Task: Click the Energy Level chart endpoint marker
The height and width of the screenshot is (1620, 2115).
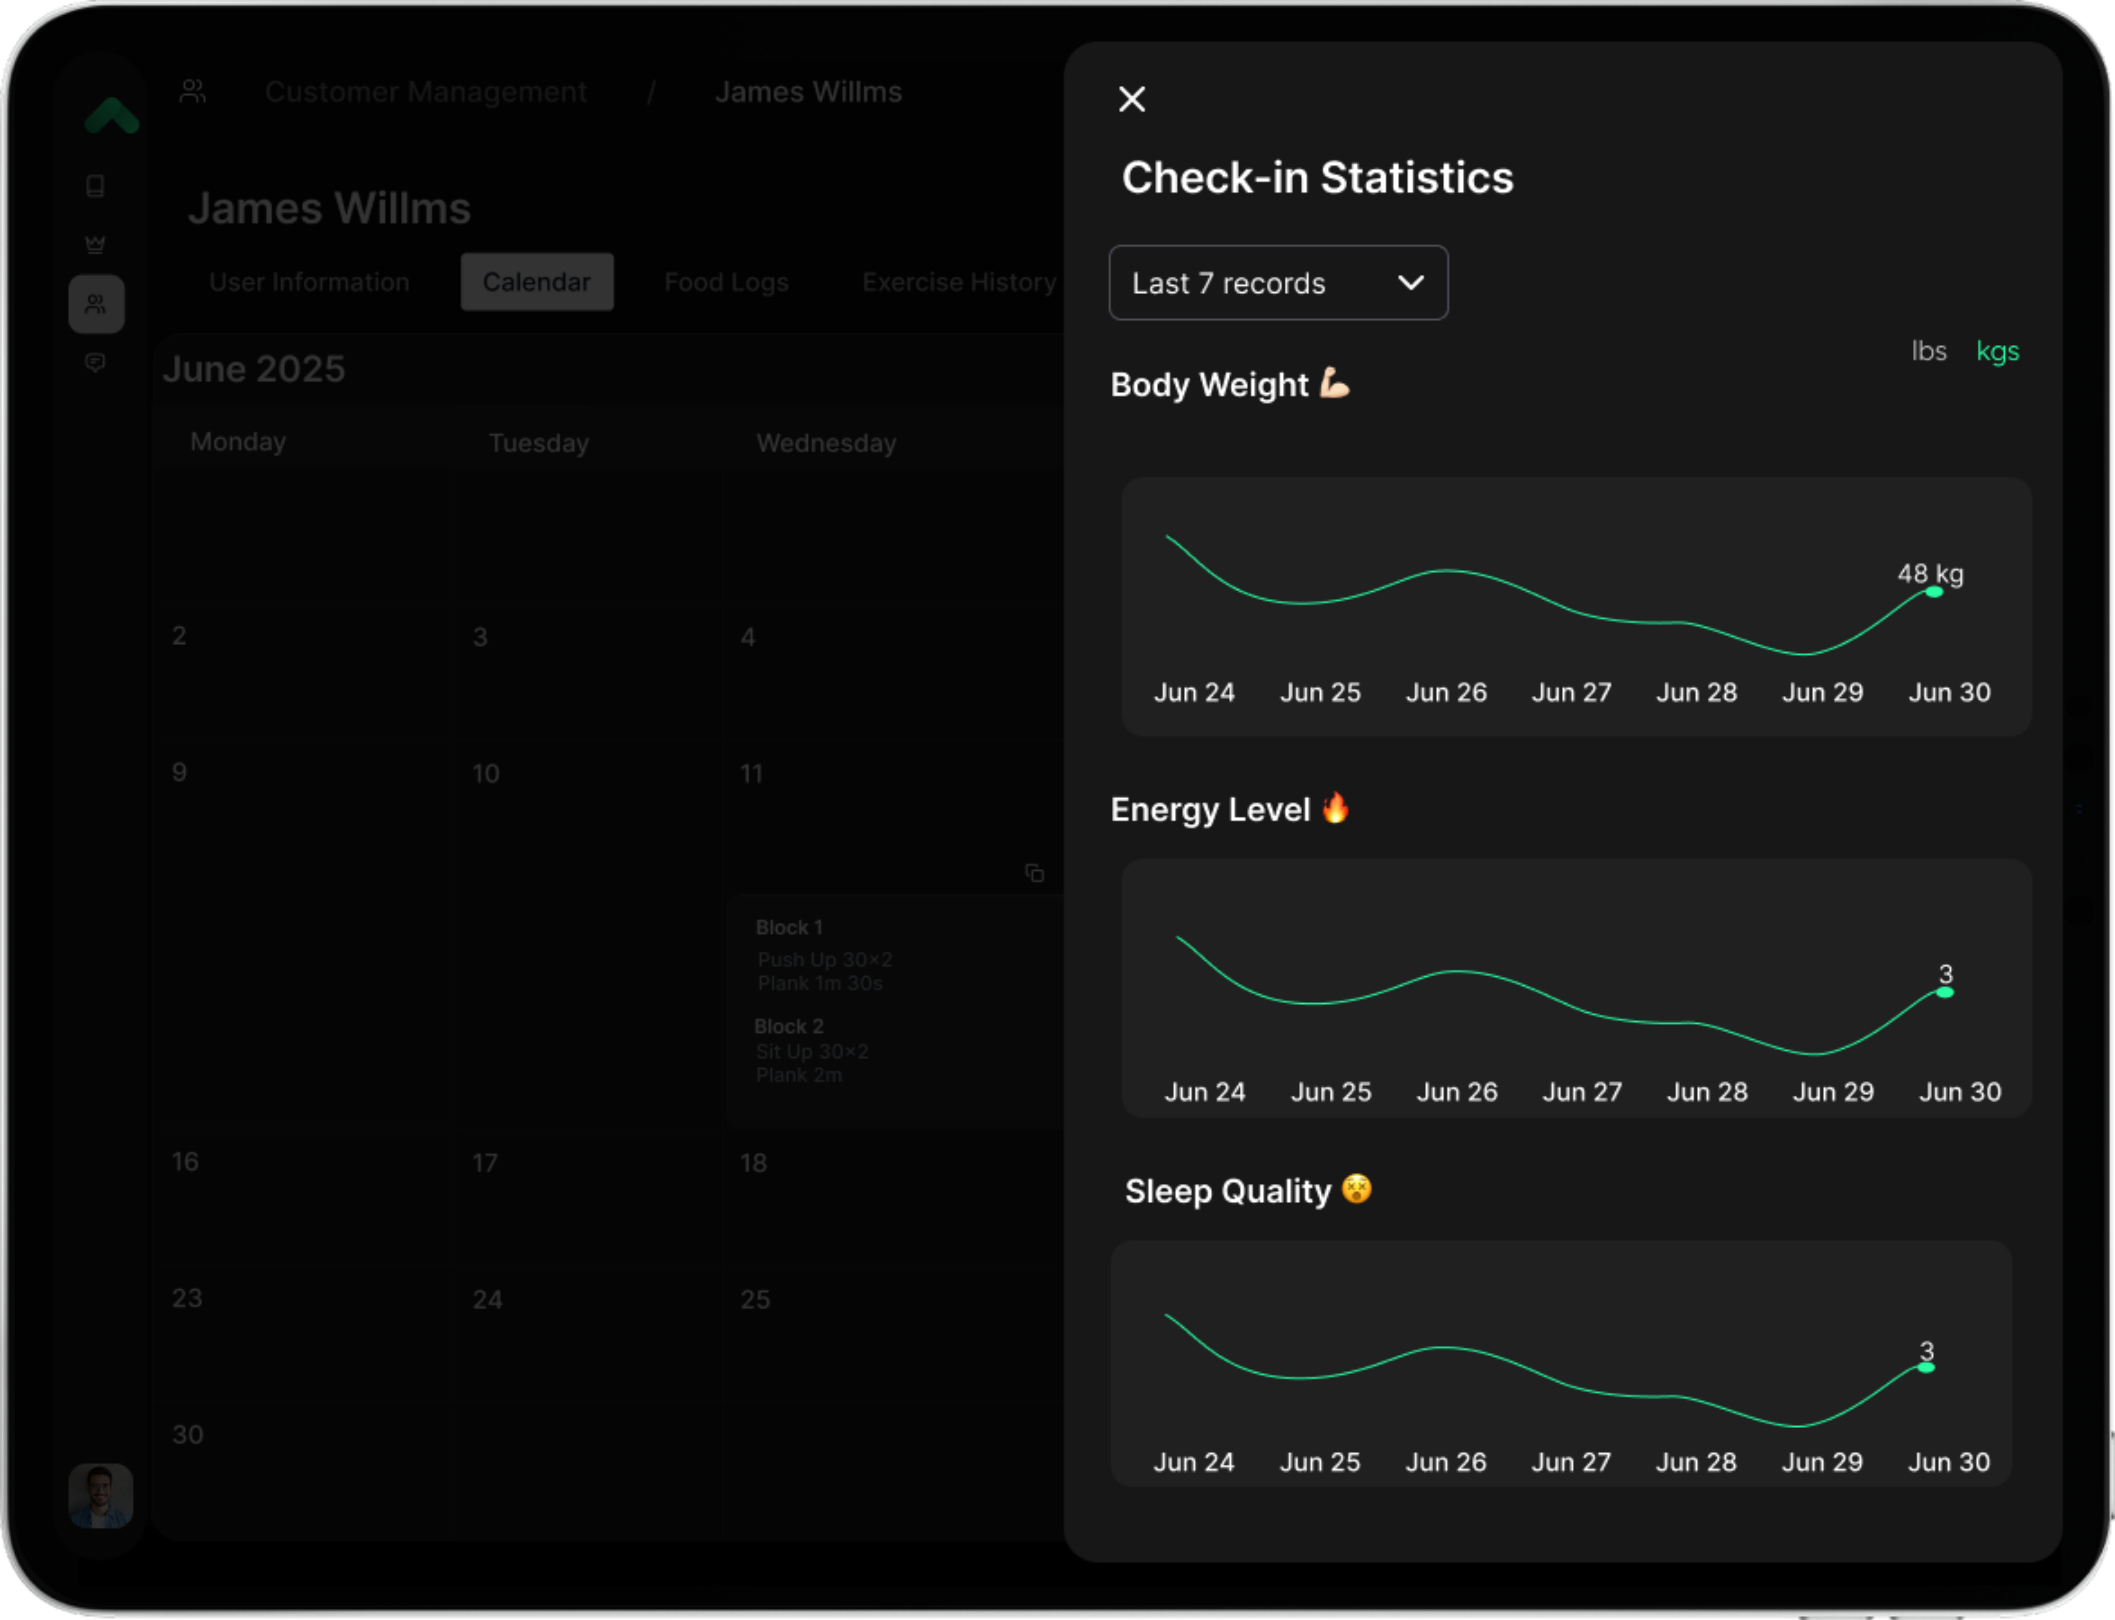Action: click(x=1944, y=992)
